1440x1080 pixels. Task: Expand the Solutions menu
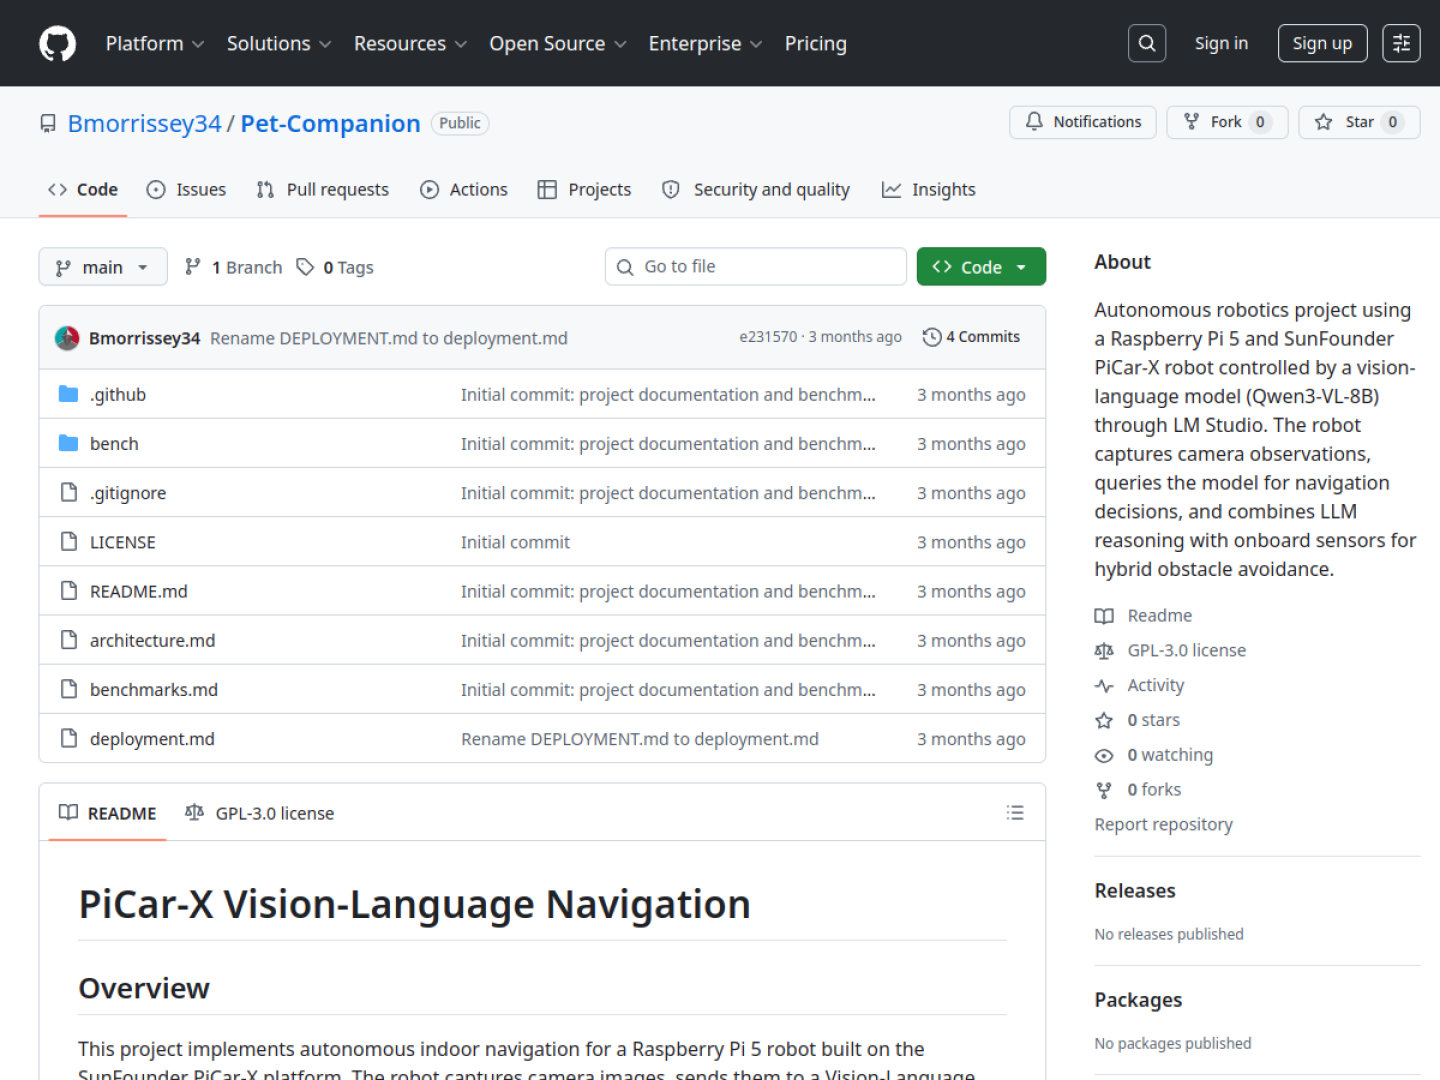point(279,43)
